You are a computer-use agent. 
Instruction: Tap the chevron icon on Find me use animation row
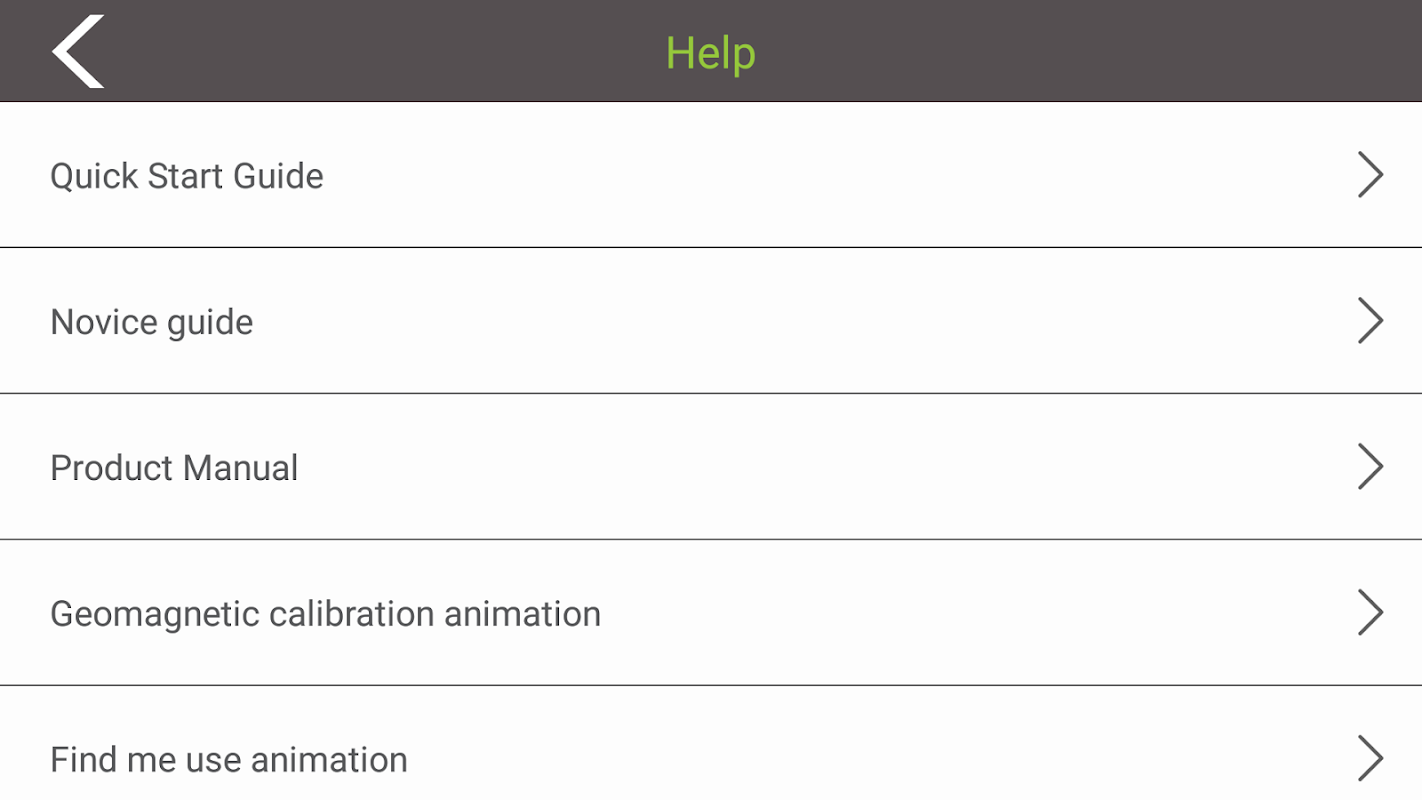pyautogui.click(x=1370, y=759)
